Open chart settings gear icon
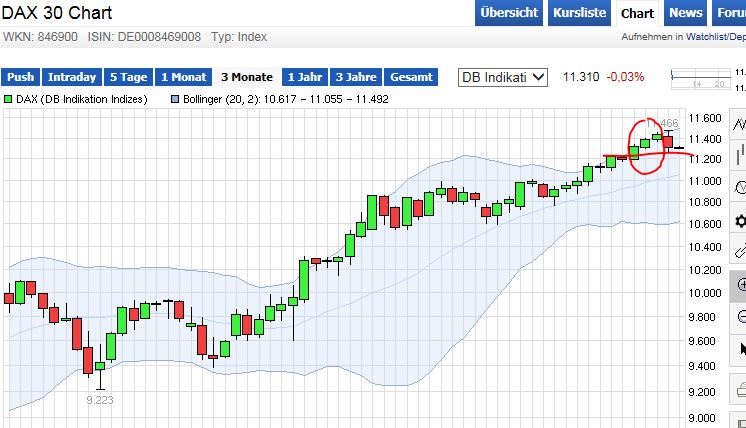 [739, 221]
